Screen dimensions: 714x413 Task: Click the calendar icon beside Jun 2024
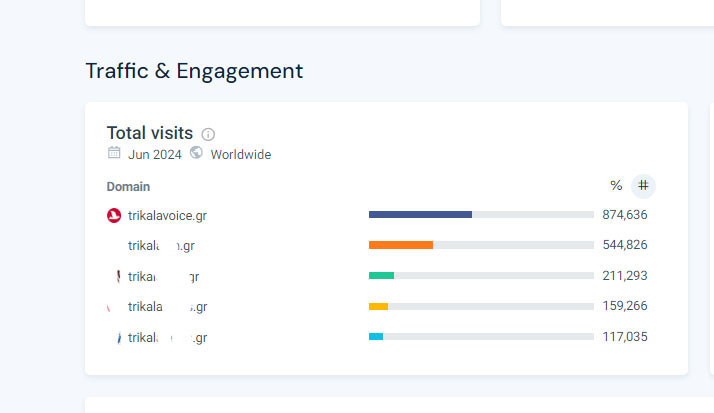pyautogui.click(x=114, y=154)
